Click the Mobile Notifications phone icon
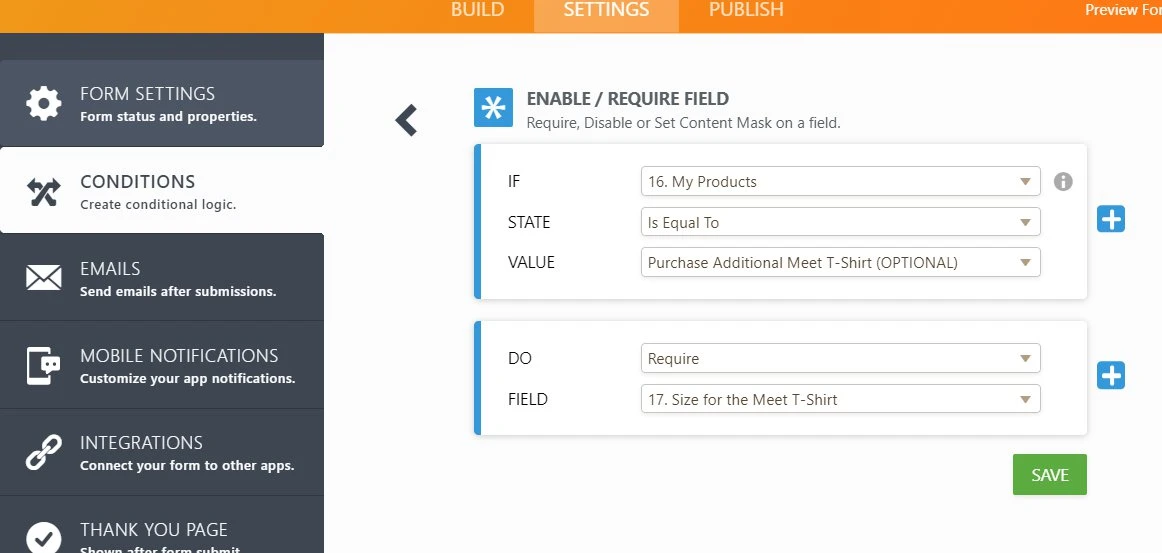This screenshot has width=1162, height=553. (44, 365)
